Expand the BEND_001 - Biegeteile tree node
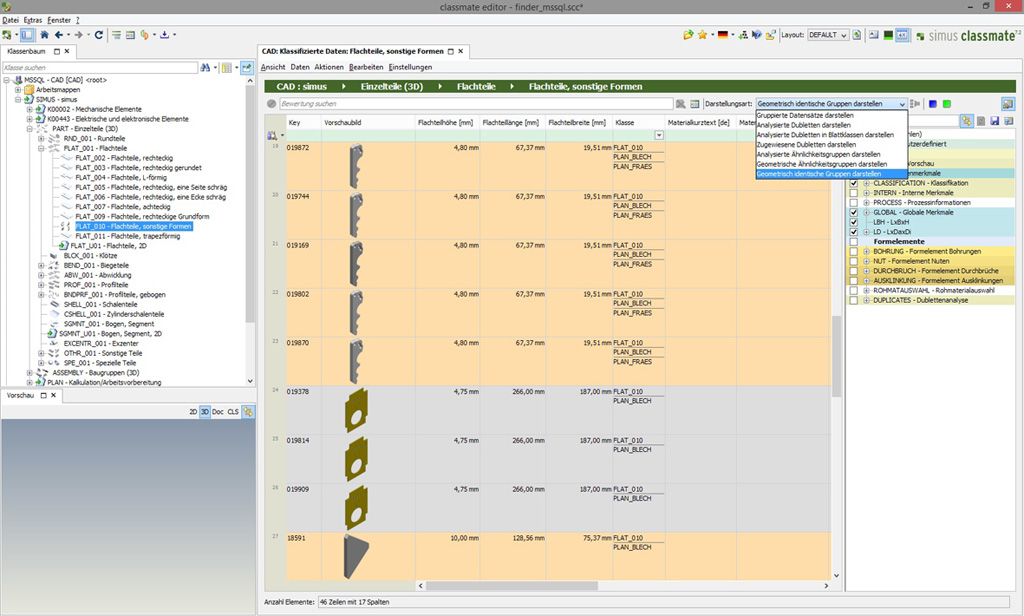1024x616 pixels. tap(41, 266)
